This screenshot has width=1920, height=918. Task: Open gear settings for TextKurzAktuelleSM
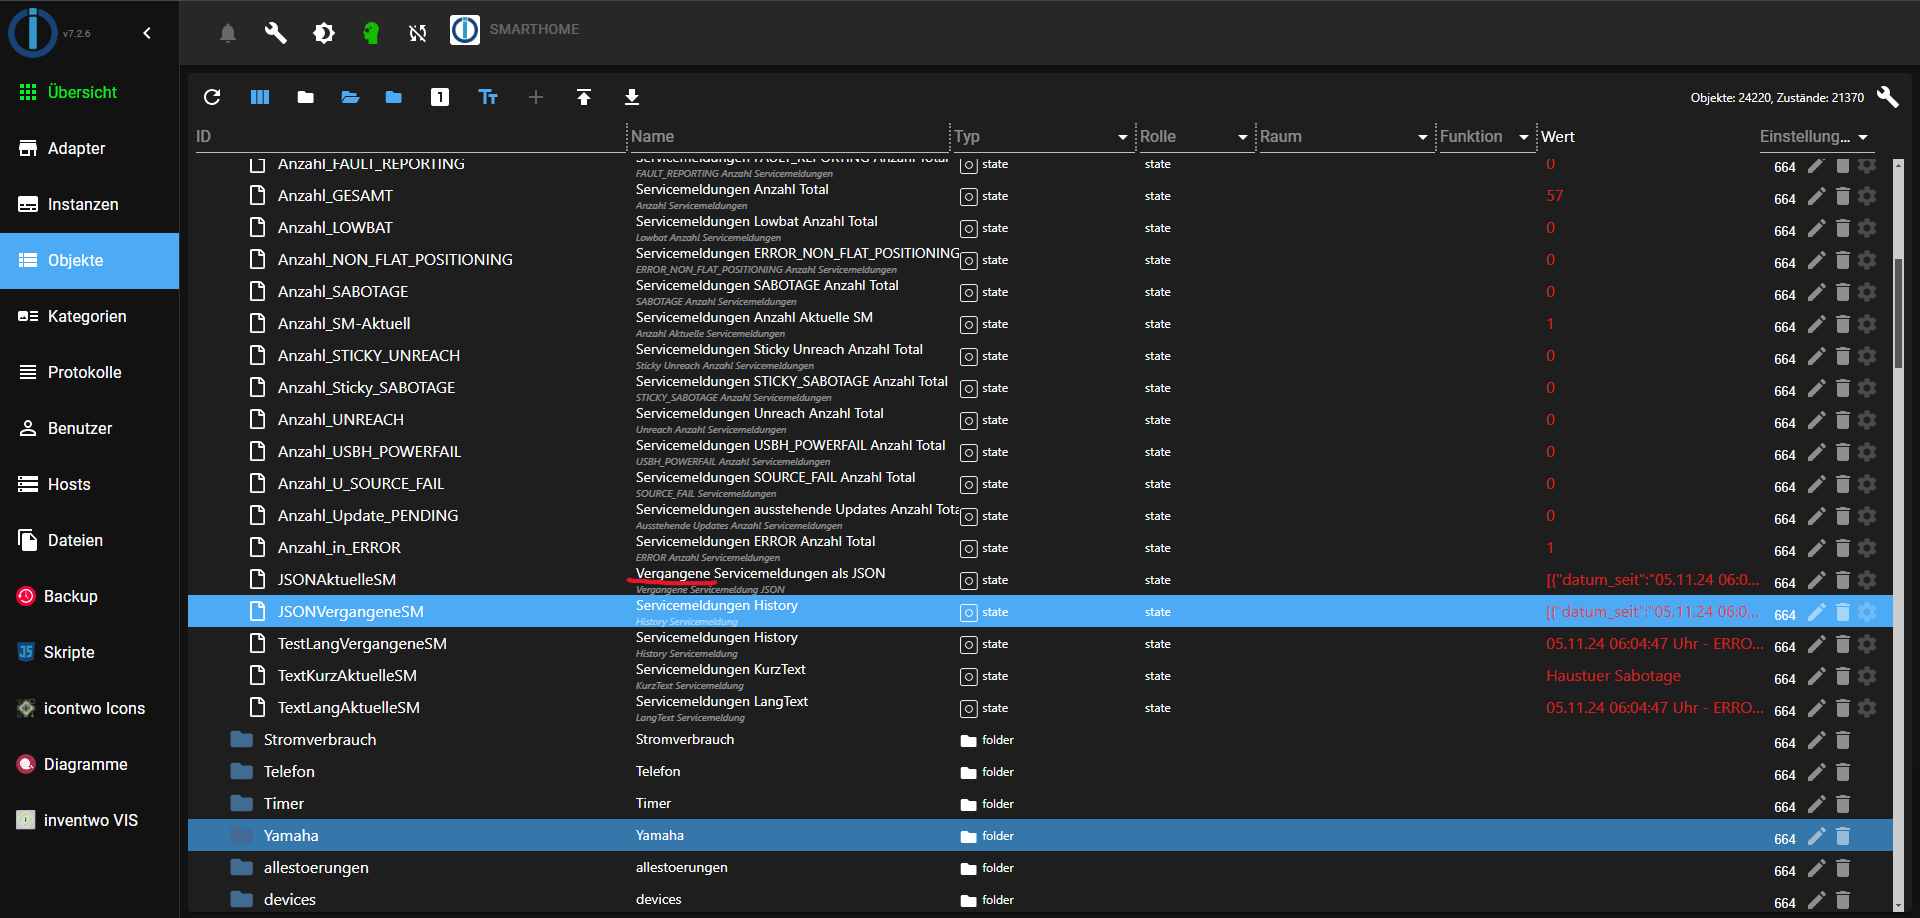click(1867, 676)
